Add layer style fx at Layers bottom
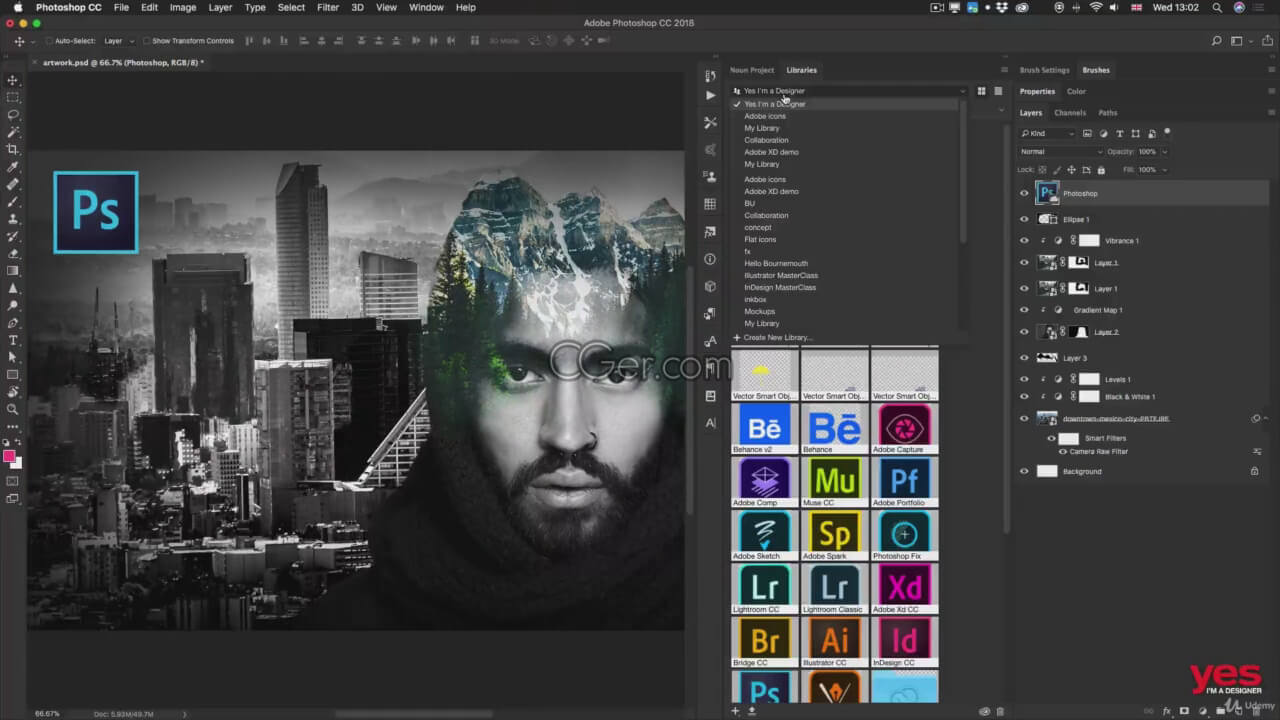Image resolution: width=1280 pixels, height=720 pixels. (x=1166, y=711)
